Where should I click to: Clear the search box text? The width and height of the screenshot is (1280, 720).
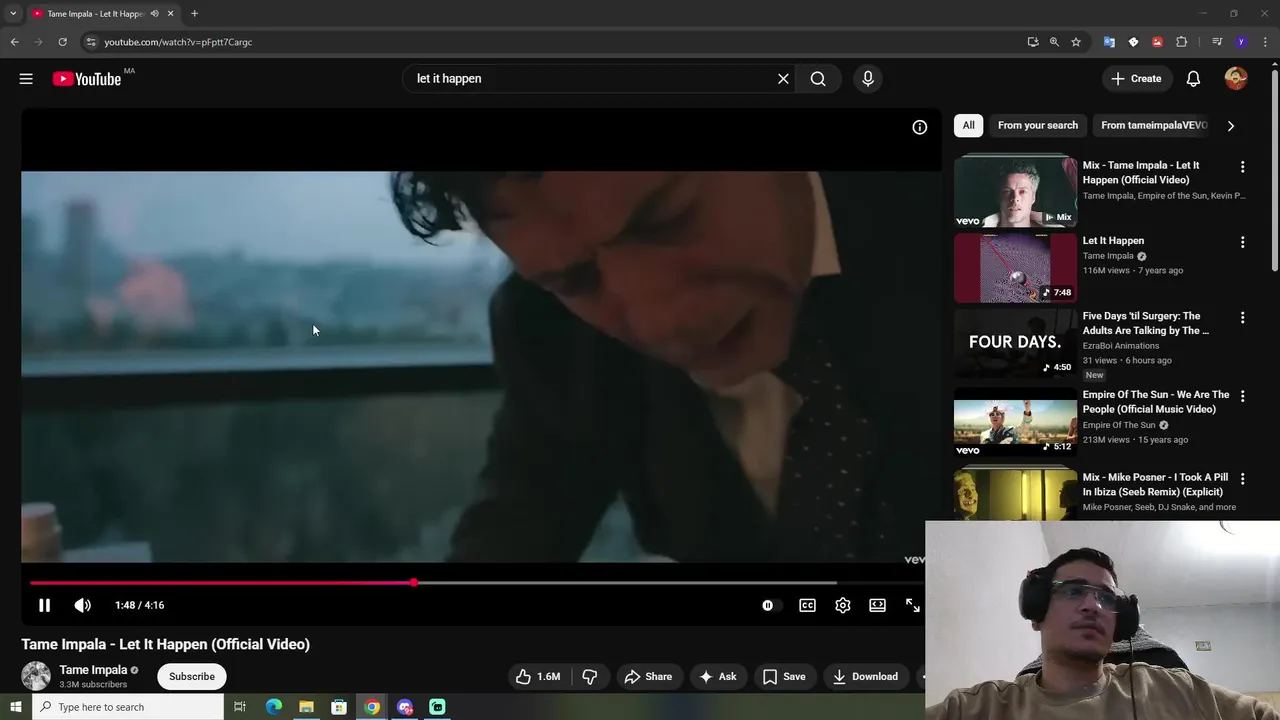(783, 79)
